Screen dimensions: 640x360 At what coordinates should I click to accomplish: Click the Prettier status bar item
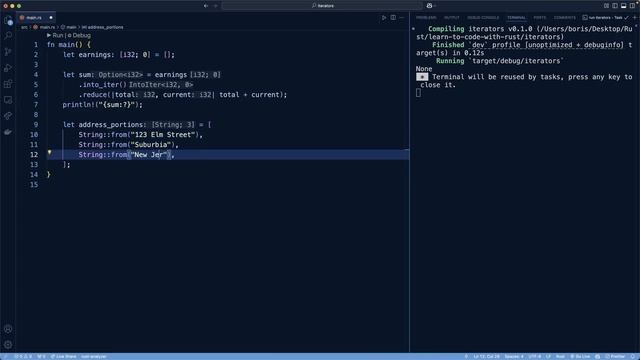pyautogui.click(x=615, y=356)
